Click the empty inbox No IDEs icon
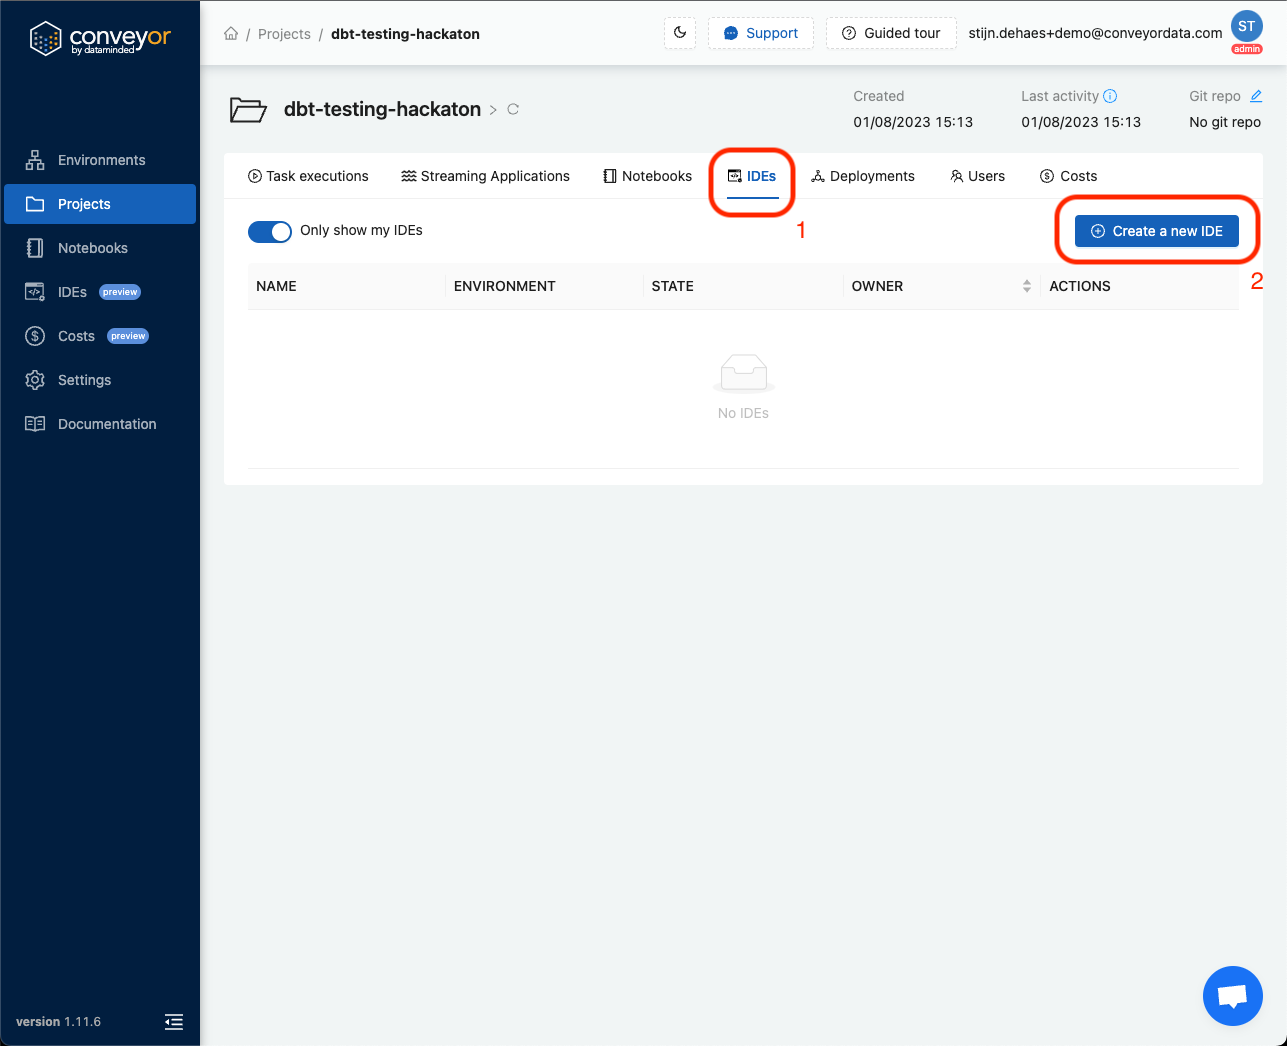1287x1046 pixels. tap(743, 374)
